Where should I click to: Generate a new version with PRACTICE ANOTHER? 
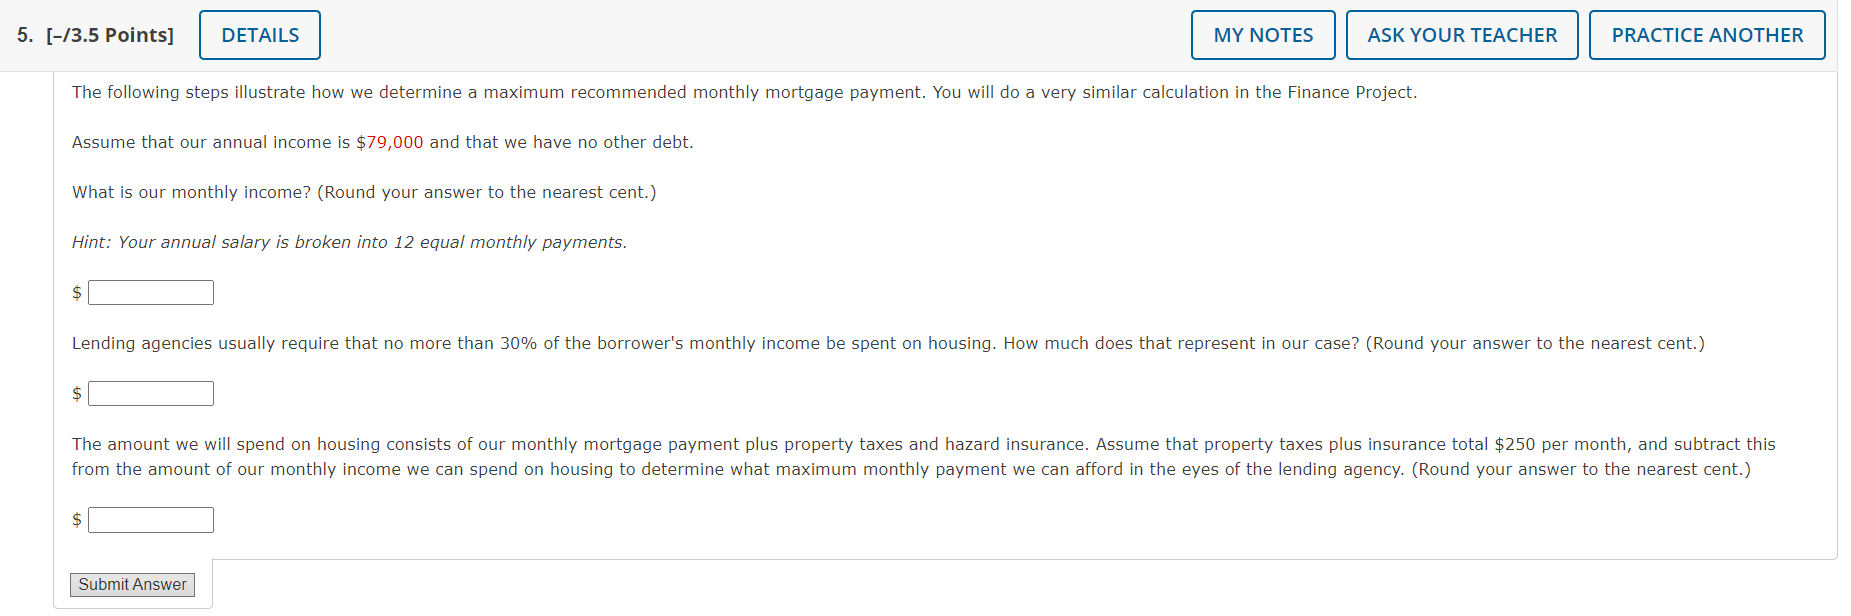coord(1706,34)
